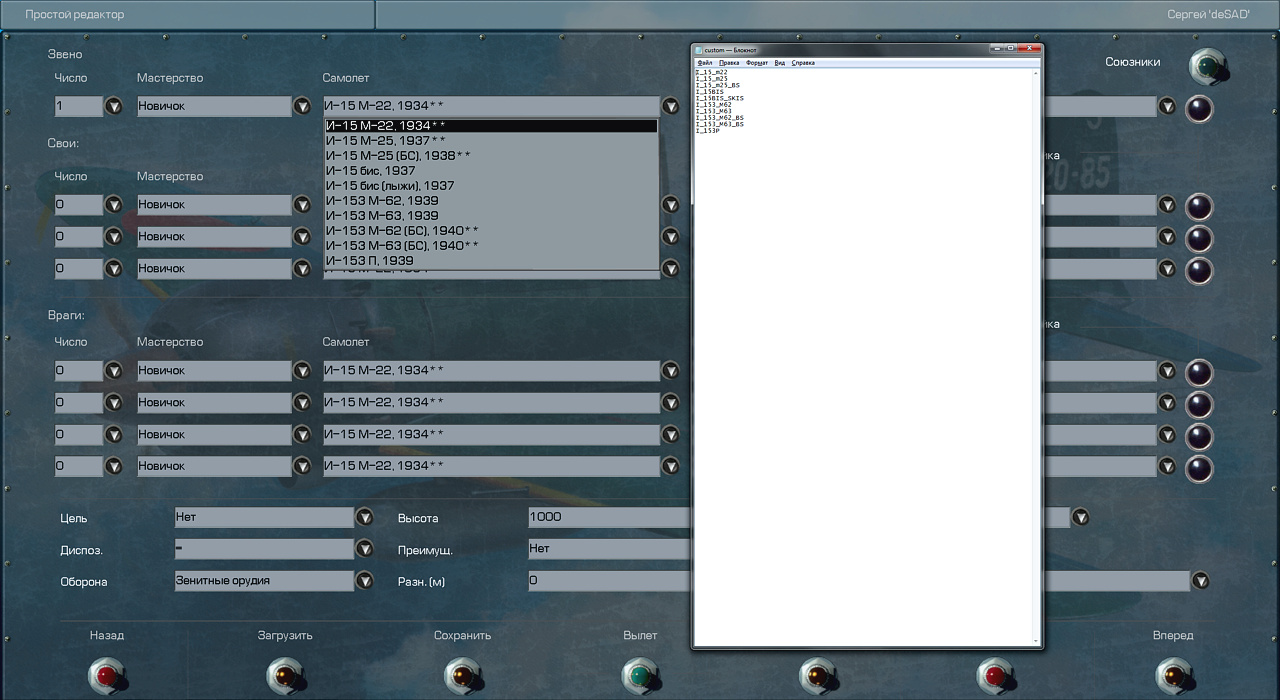This screenshot has height=700, width=1280.
Task: Click the Разн. (м) field showing 0
Action: click(x=609, y=580)
